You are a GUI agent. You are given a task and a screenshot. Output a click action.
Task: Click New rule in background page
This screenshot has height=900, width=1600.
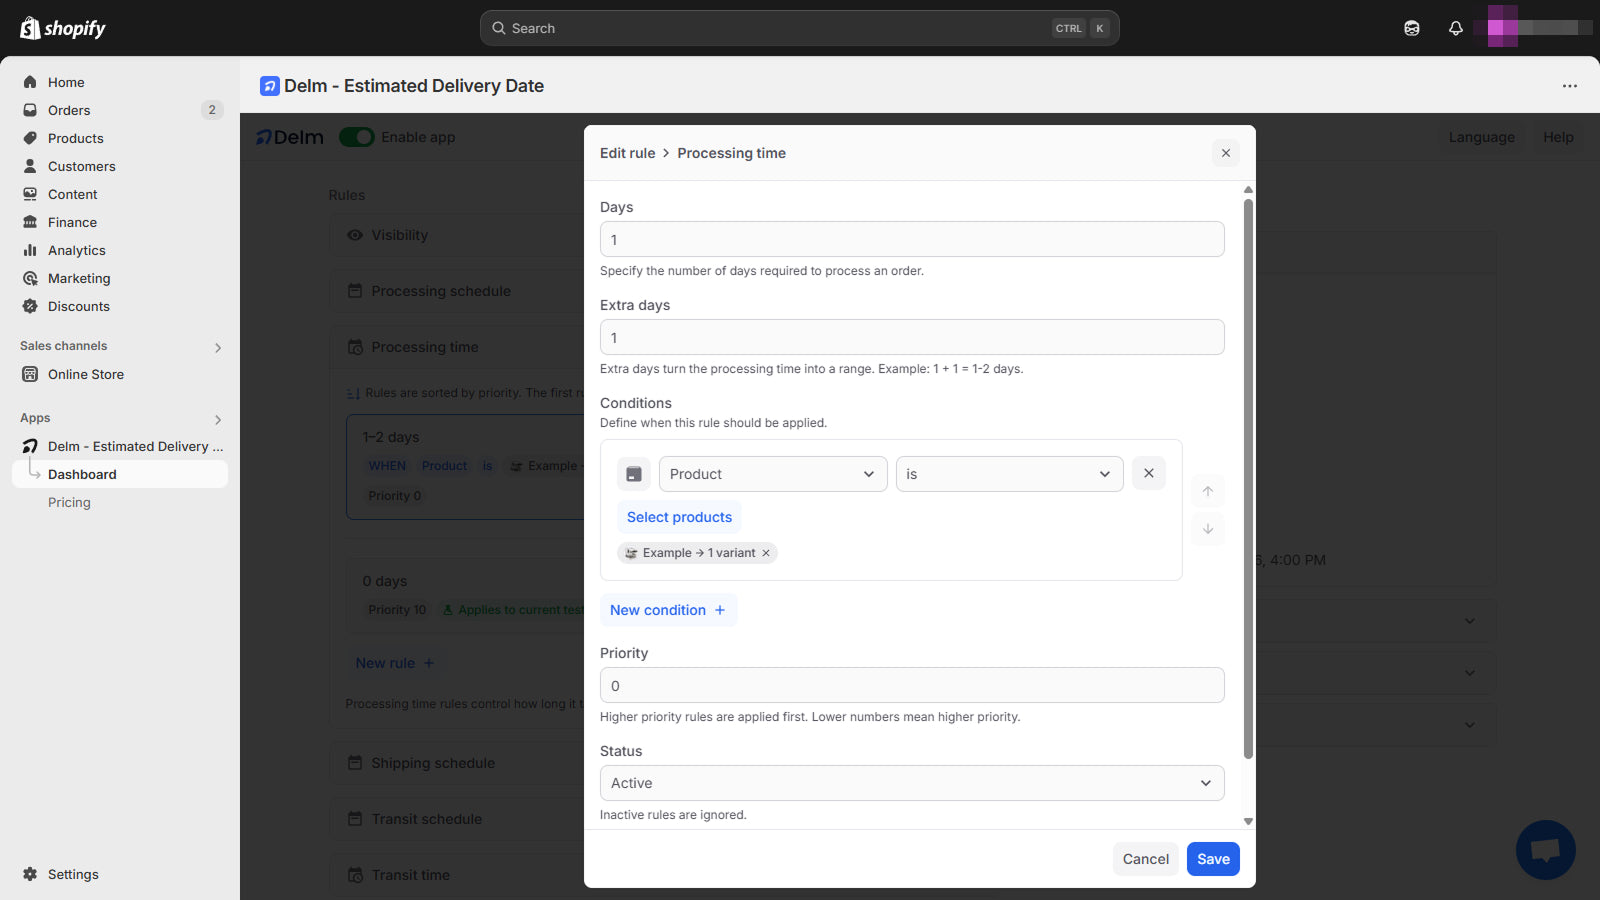[x=395, y=663]
